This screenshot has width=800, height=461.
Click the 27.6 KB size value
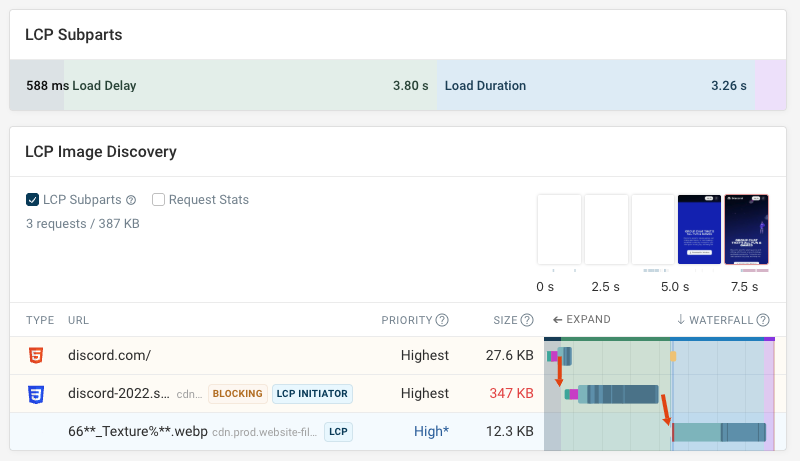coord(509,355)
